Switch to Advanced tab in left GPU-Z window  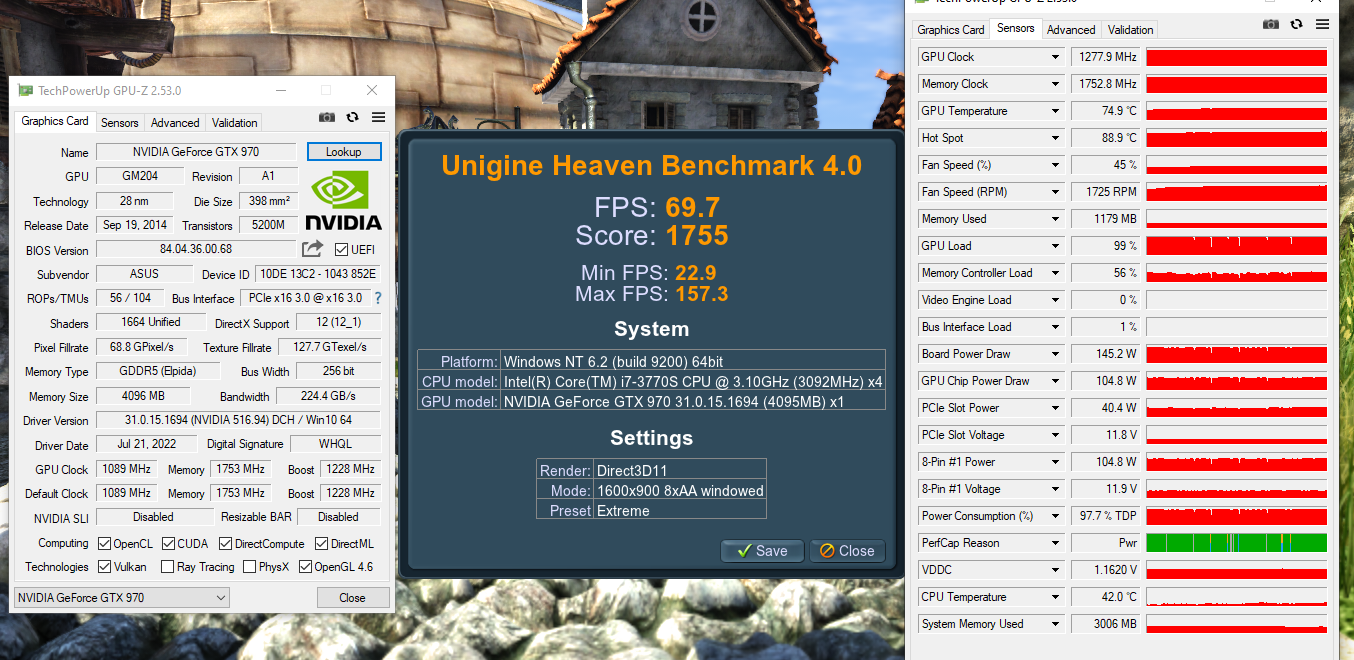coord(175,123)
